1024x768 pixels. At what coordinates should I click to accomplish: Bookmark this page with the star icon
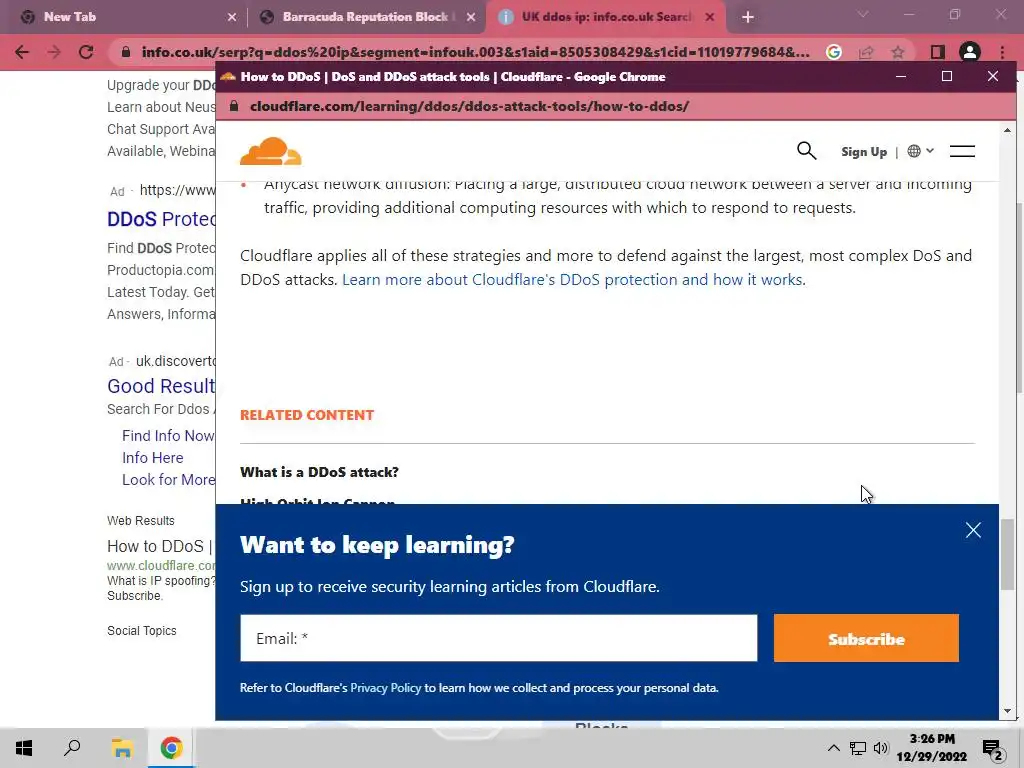pos(898,52)
